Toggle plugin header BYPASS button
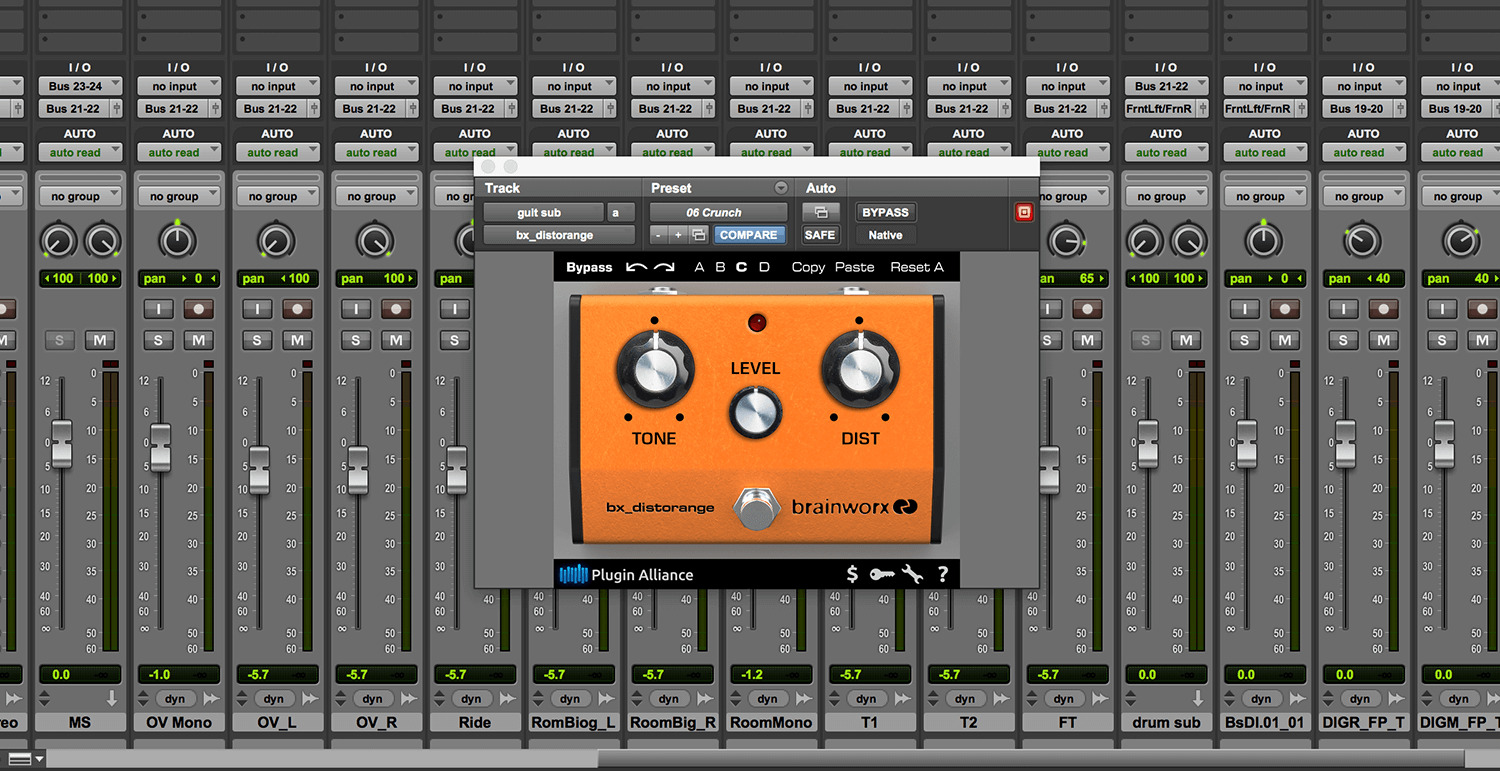 [885, 212]
